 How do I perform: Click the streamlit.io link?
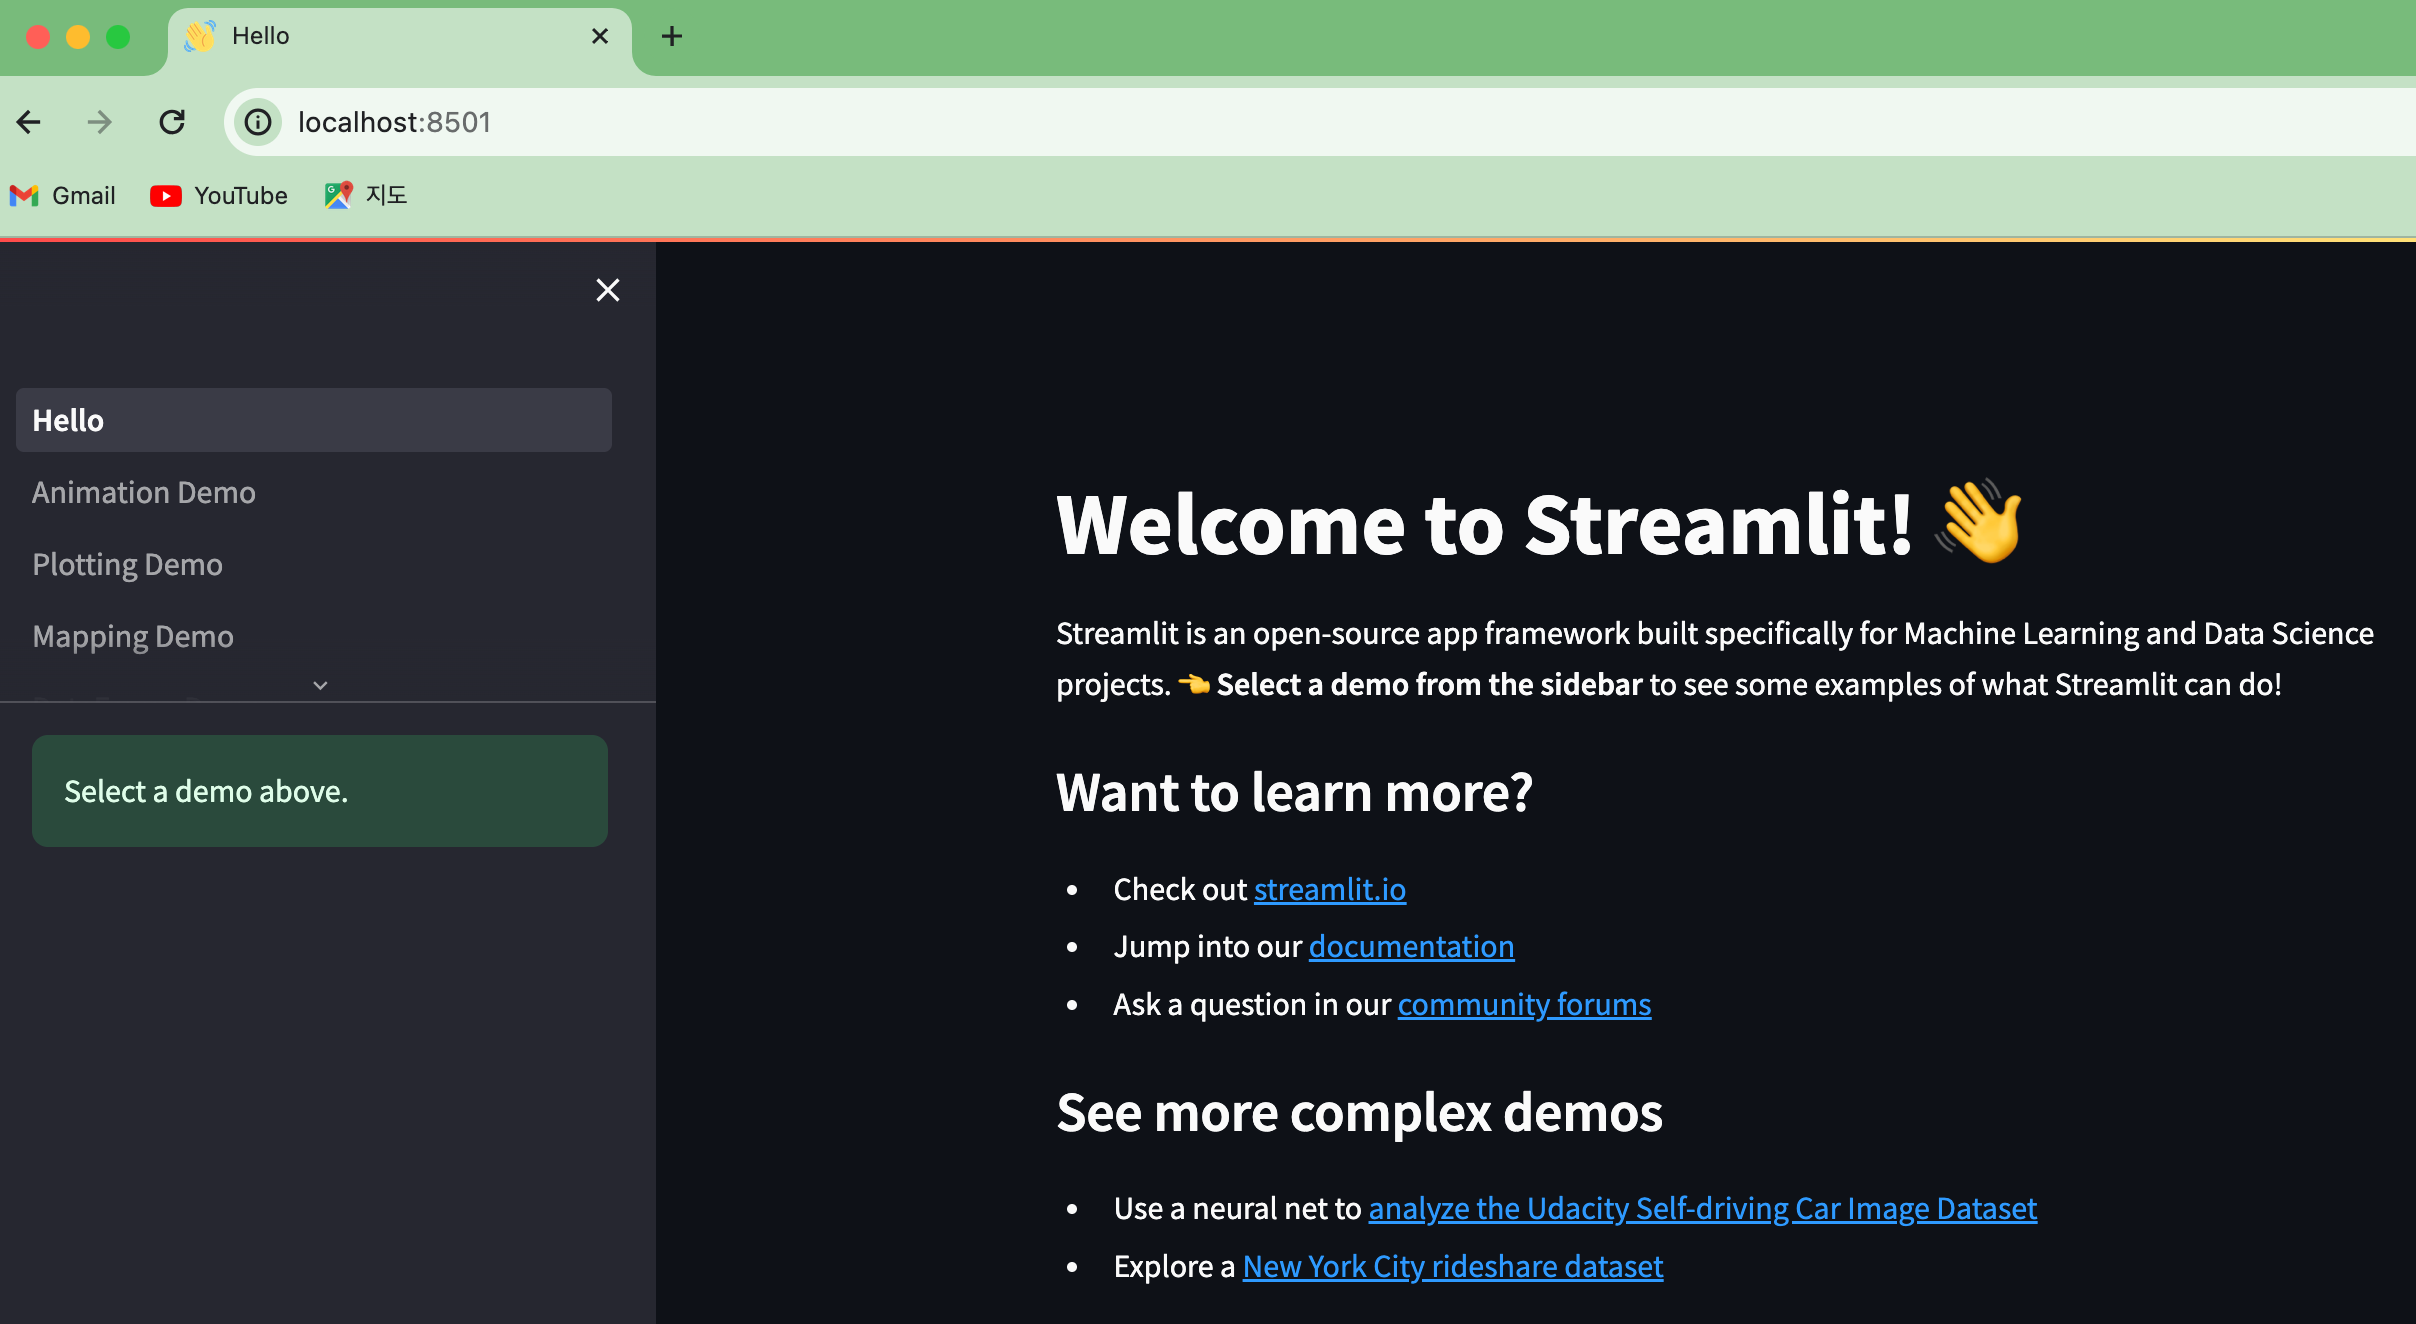tap(1329, 889)
